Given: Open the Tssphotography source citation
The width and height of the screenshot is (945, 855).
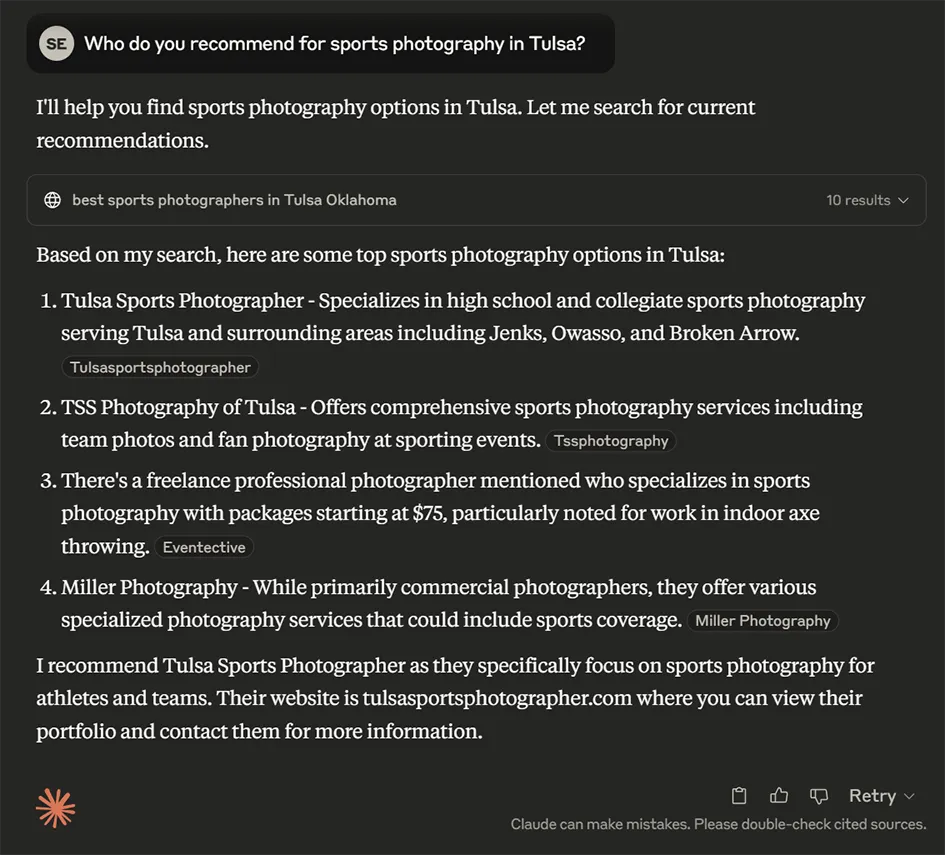Looking at the screenshot, I should [x=611, y=441].
